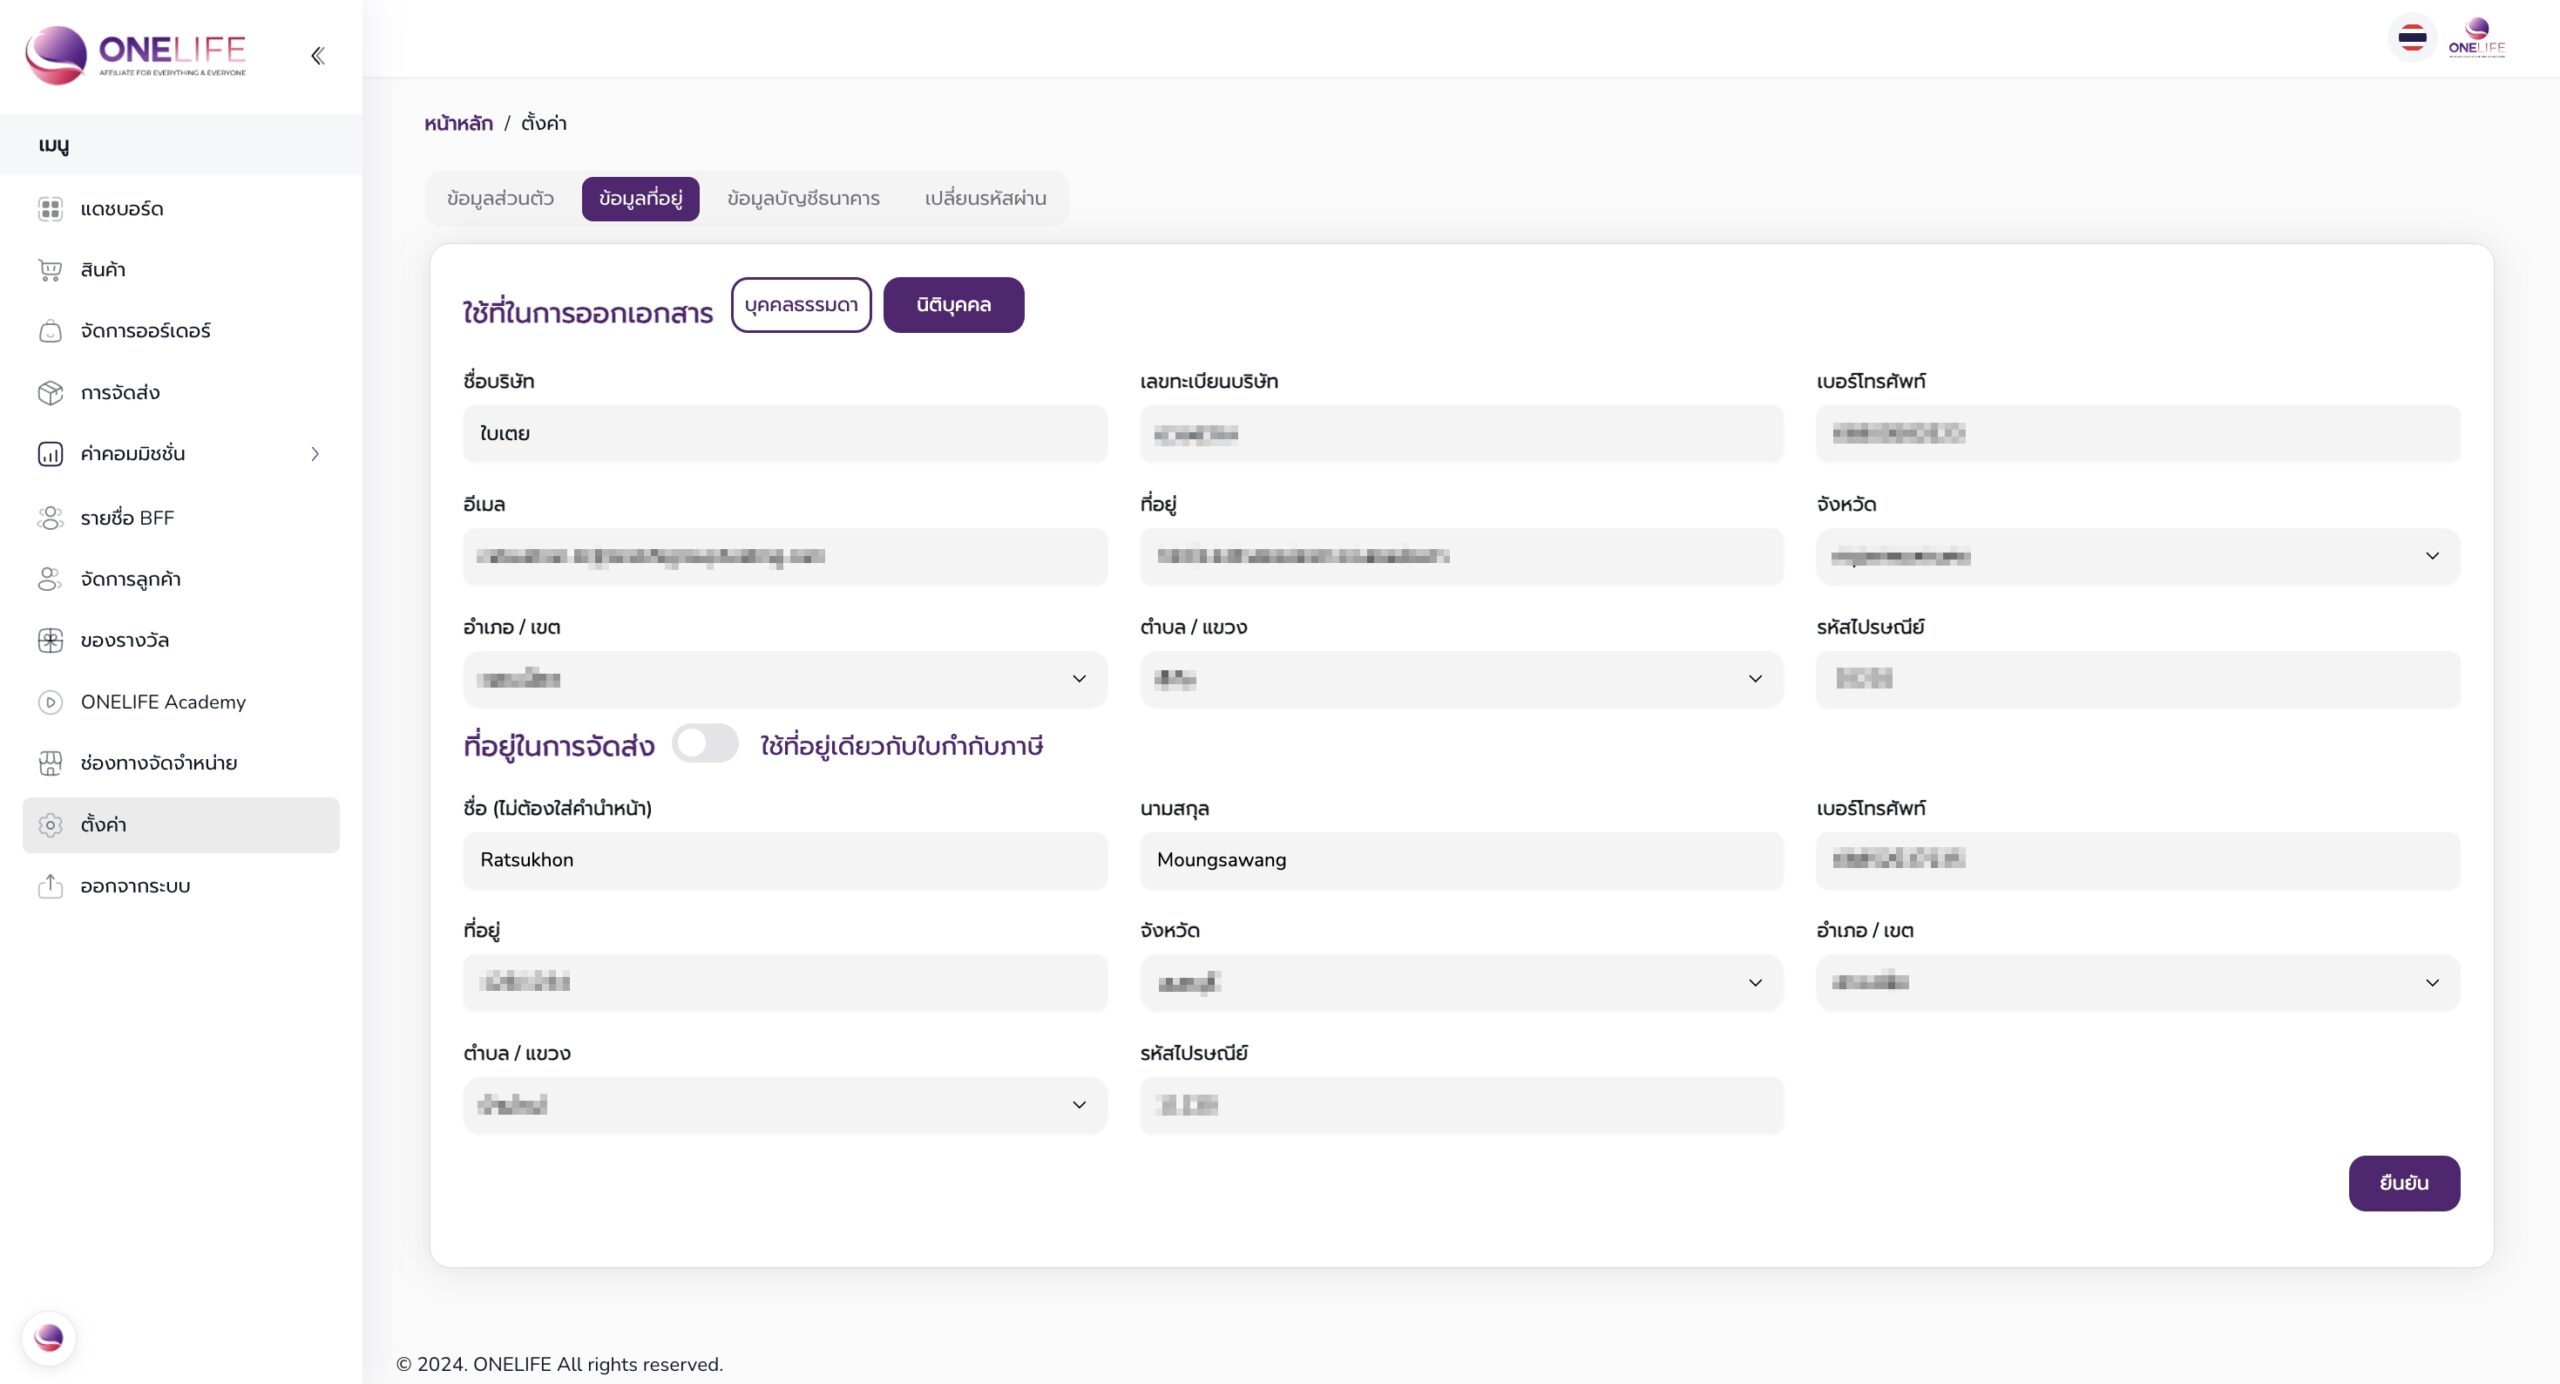Click the shopping cart products icon
The image size is (2560, 1384).
tap(50, 270)
